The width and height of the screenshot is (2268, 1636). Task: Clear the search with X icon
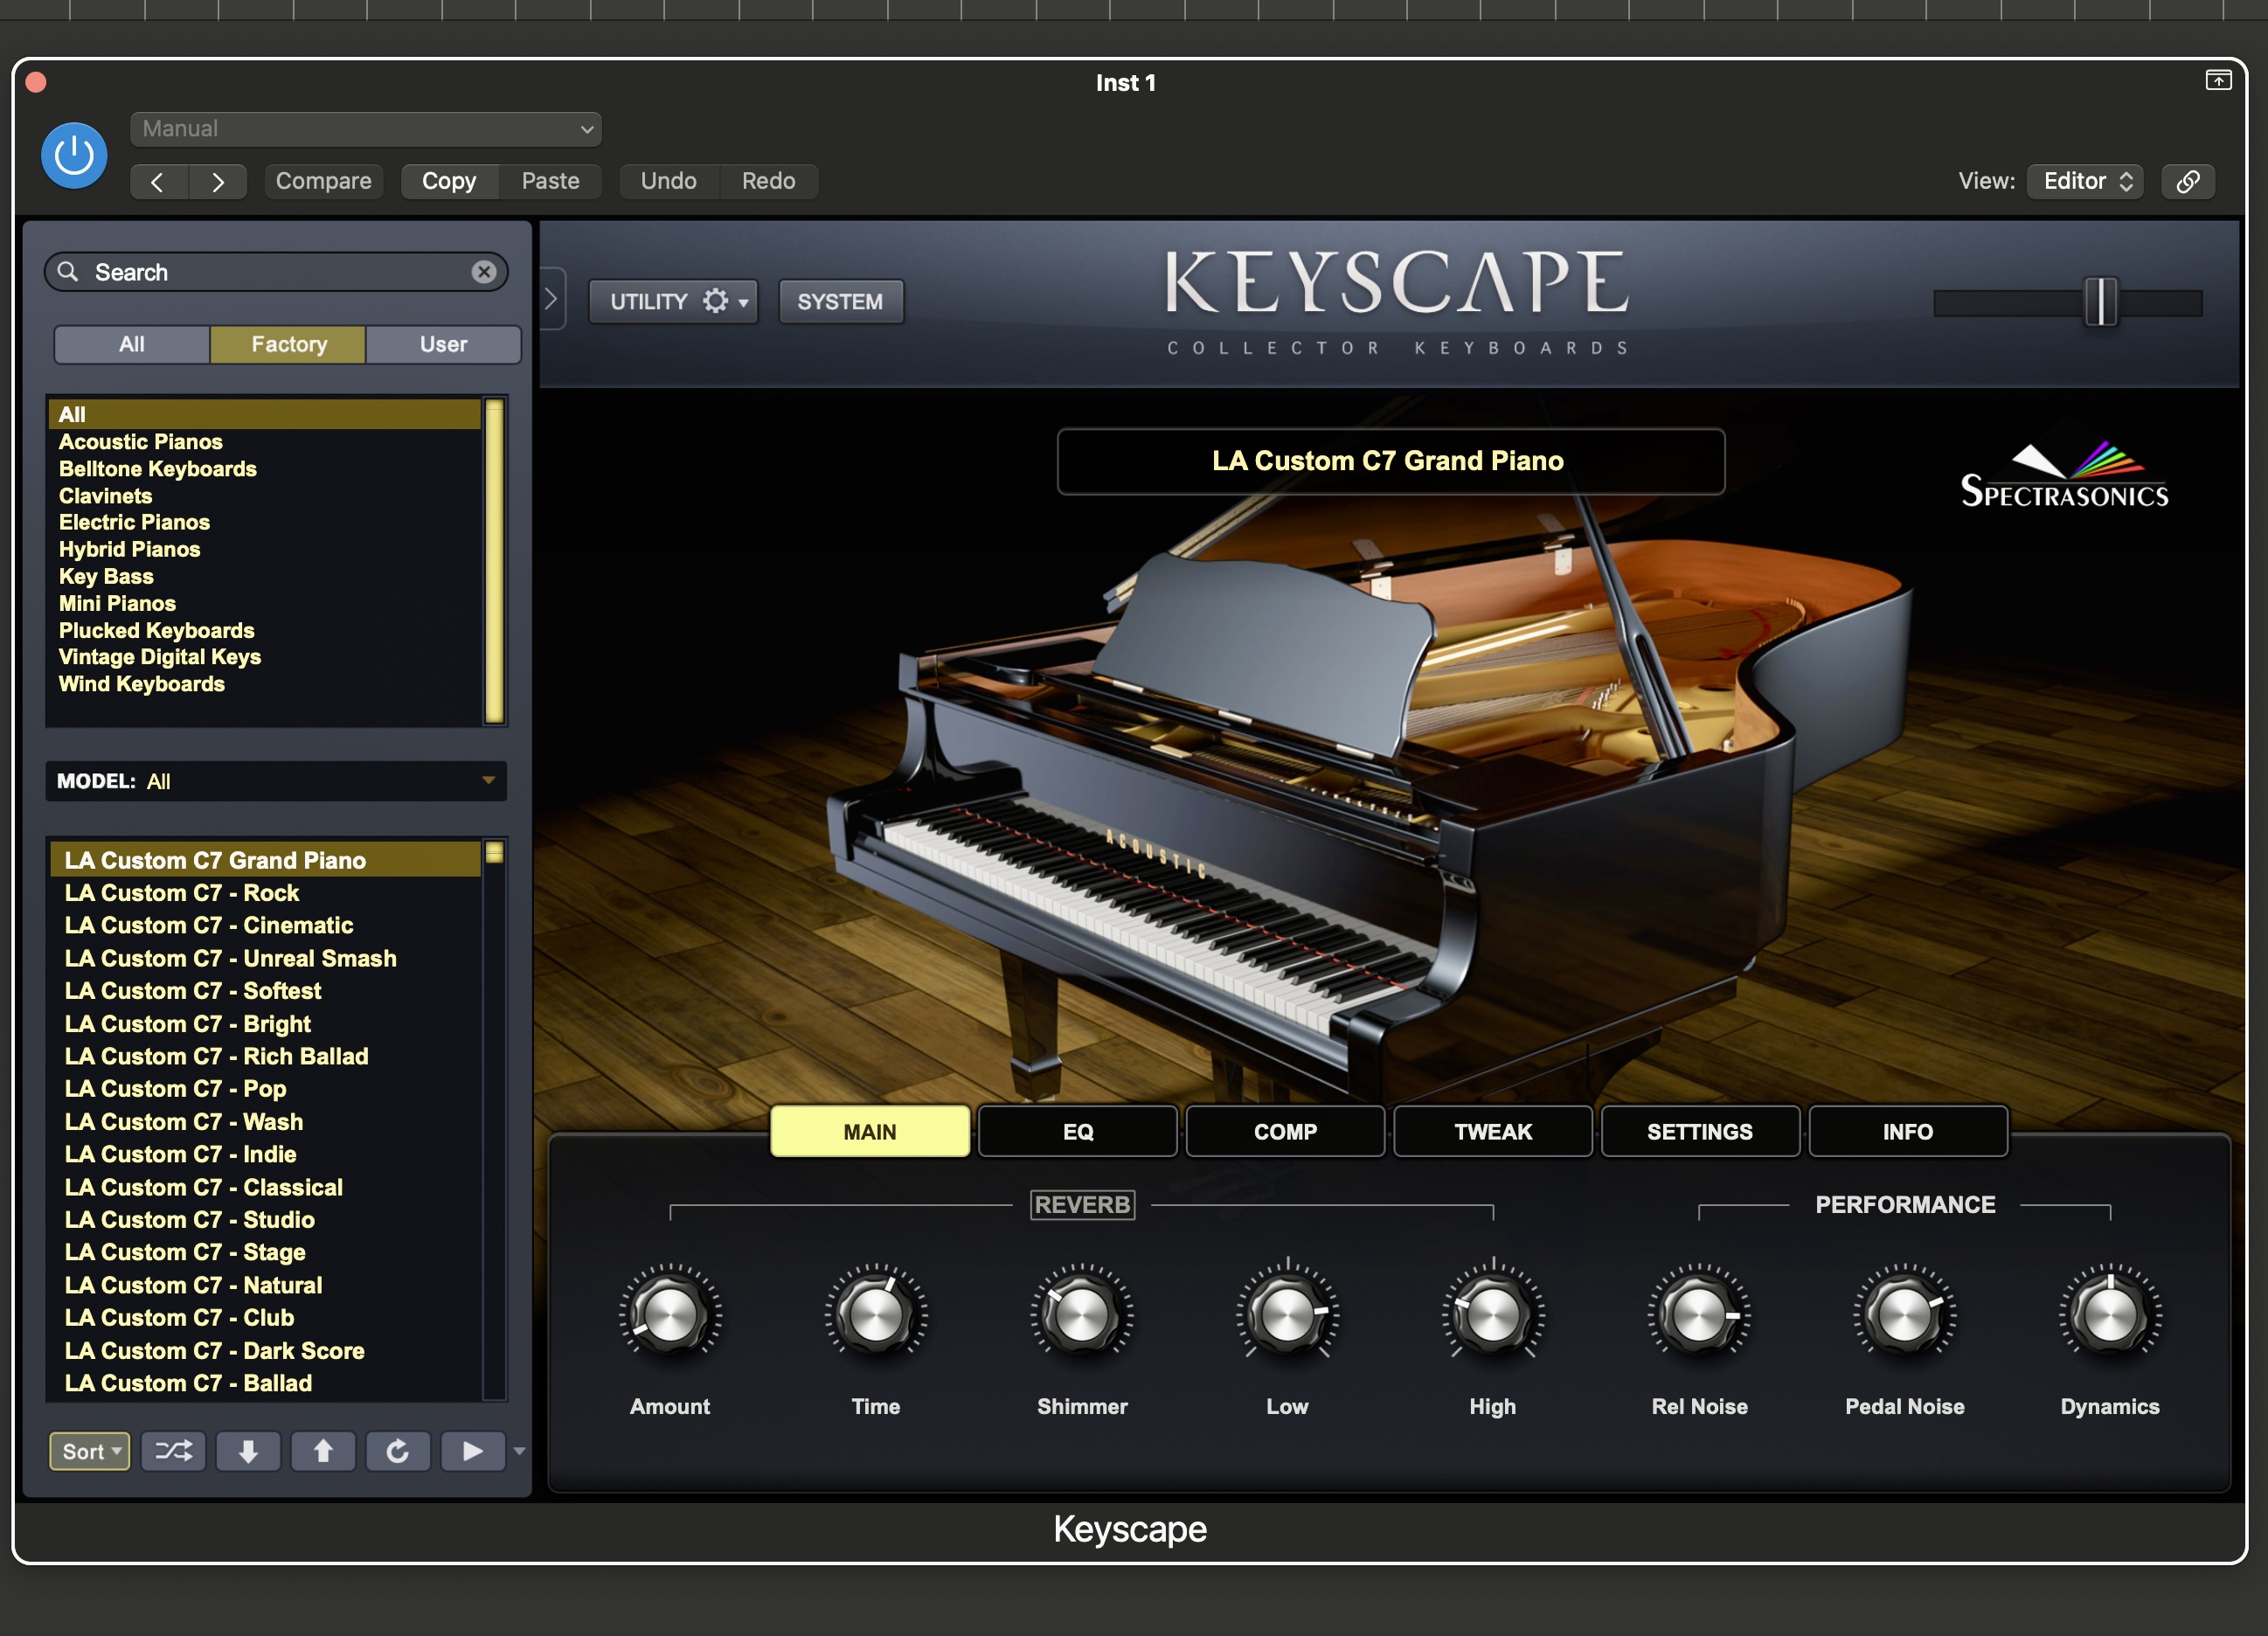[484, 272]
